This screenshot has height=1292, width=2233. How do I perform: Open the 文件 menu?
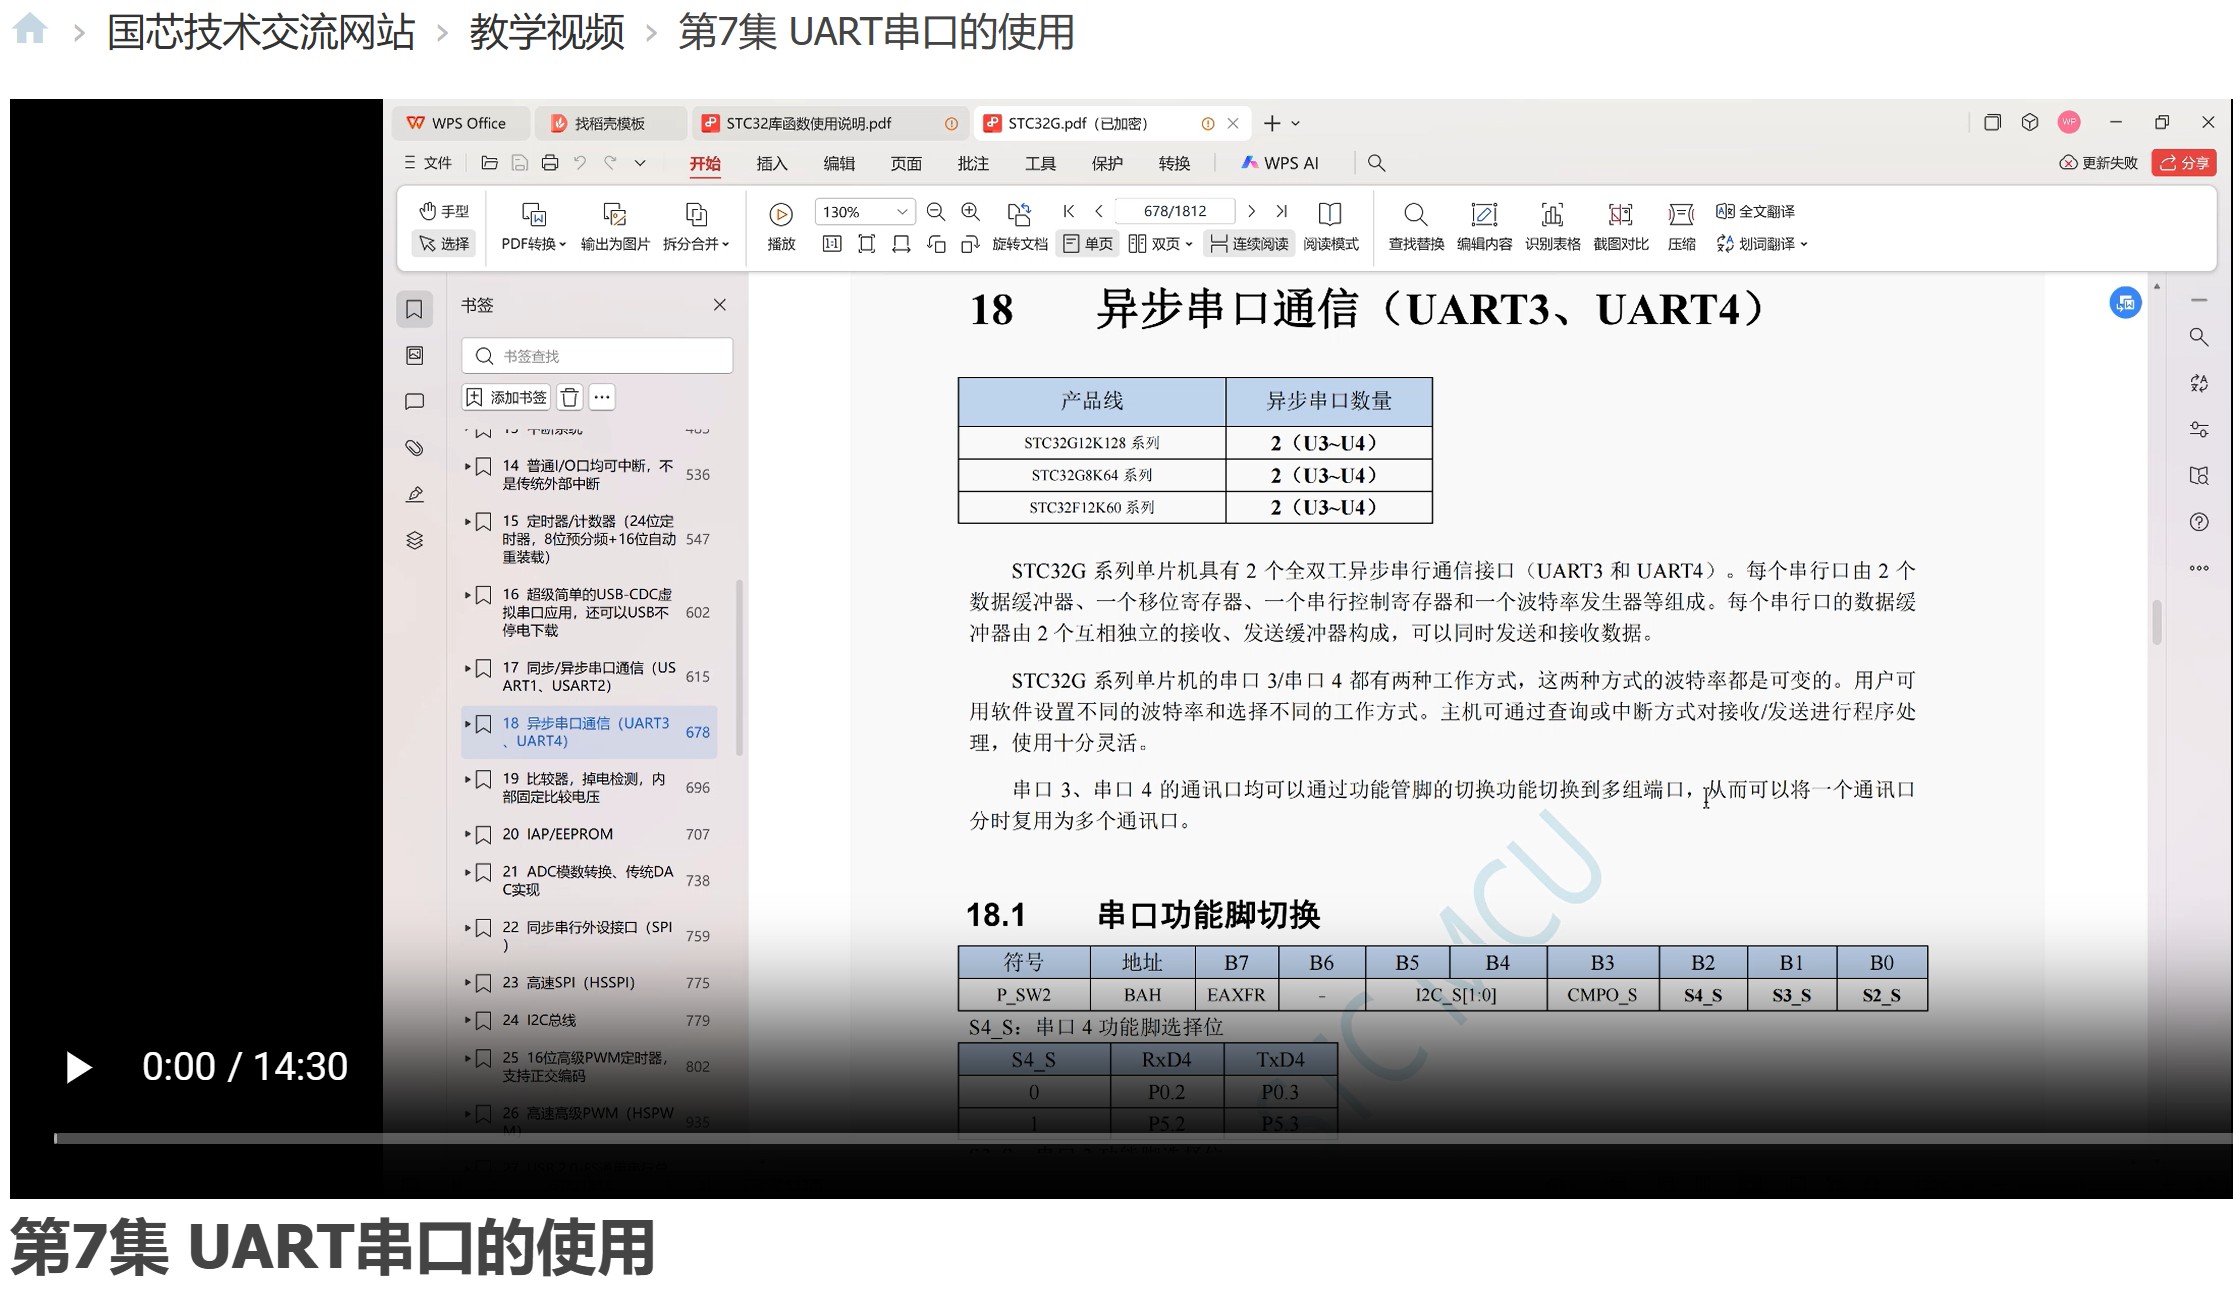click(x=428, y=163)
